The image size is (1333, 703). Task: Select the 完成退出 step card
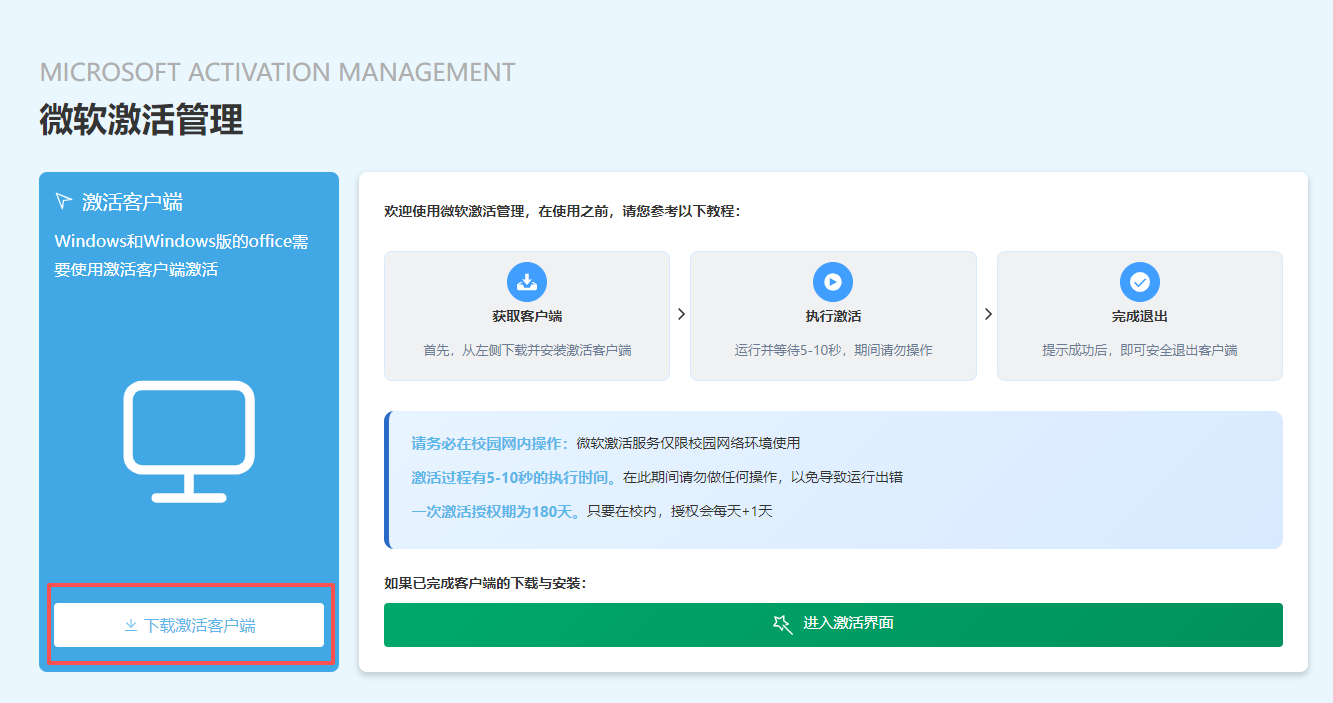1140,316
